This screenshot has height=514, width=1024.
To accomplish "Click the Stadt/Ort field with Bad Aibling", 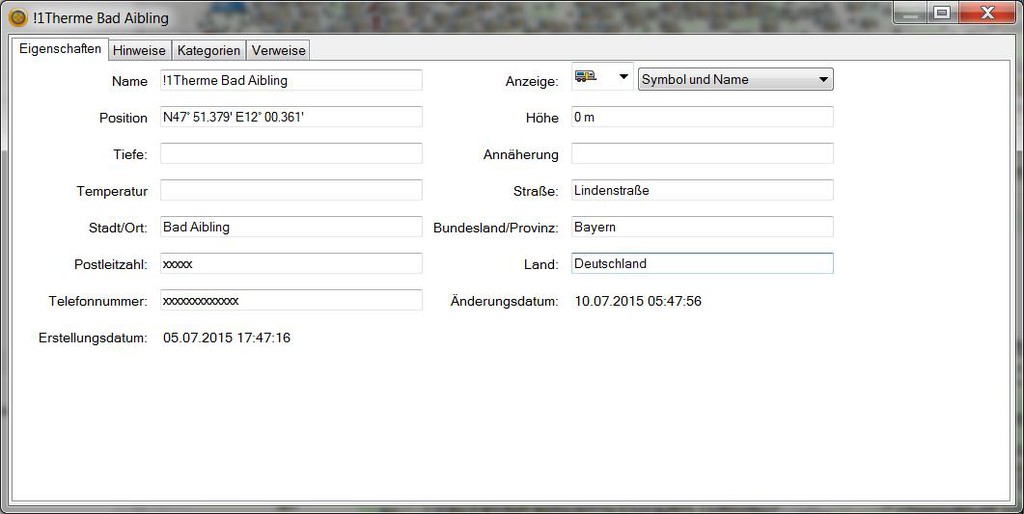I will (290, 227).
